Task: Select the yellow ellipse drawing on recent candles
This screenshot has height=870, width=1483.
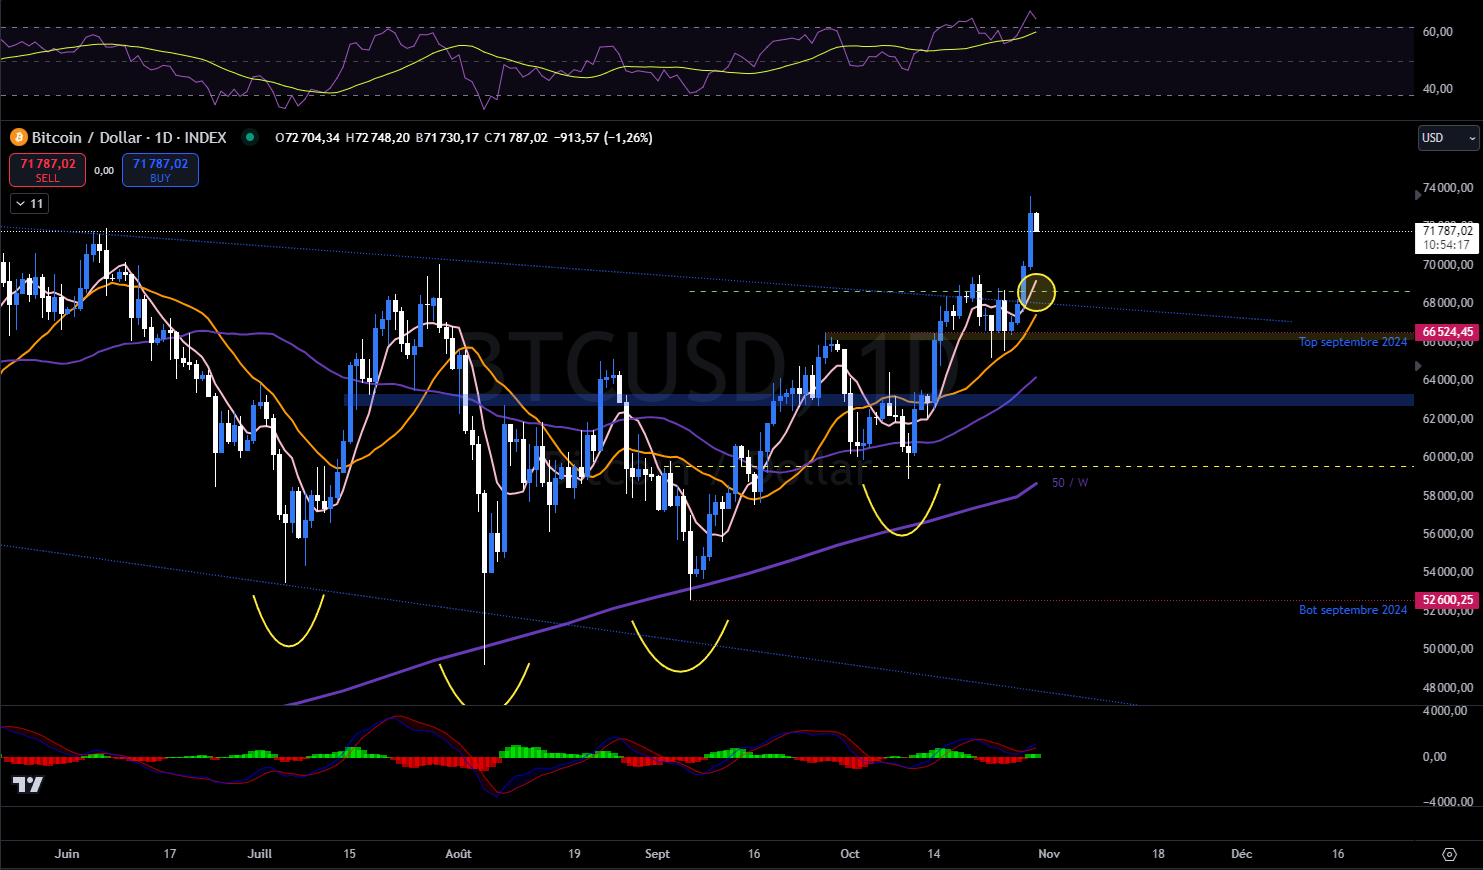Action: click(1038, 292)
